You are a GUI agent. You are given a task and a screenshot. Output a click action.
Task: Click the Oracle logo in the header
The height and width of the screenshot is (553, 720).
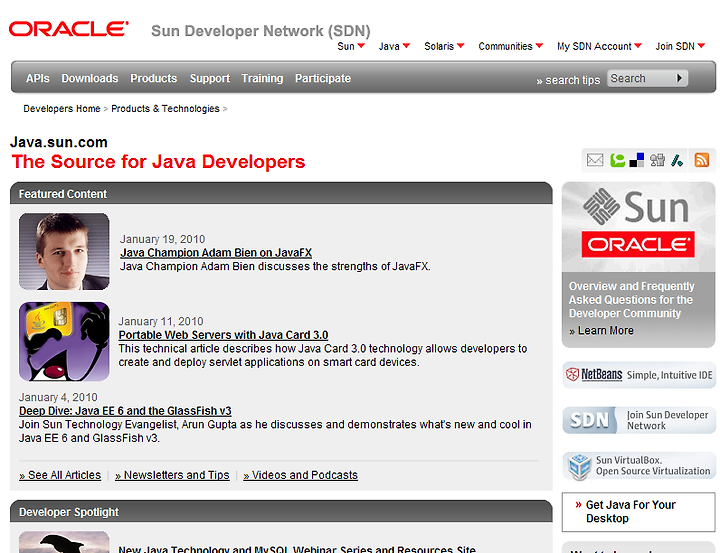pyautogui.click(x=69, y=29)
